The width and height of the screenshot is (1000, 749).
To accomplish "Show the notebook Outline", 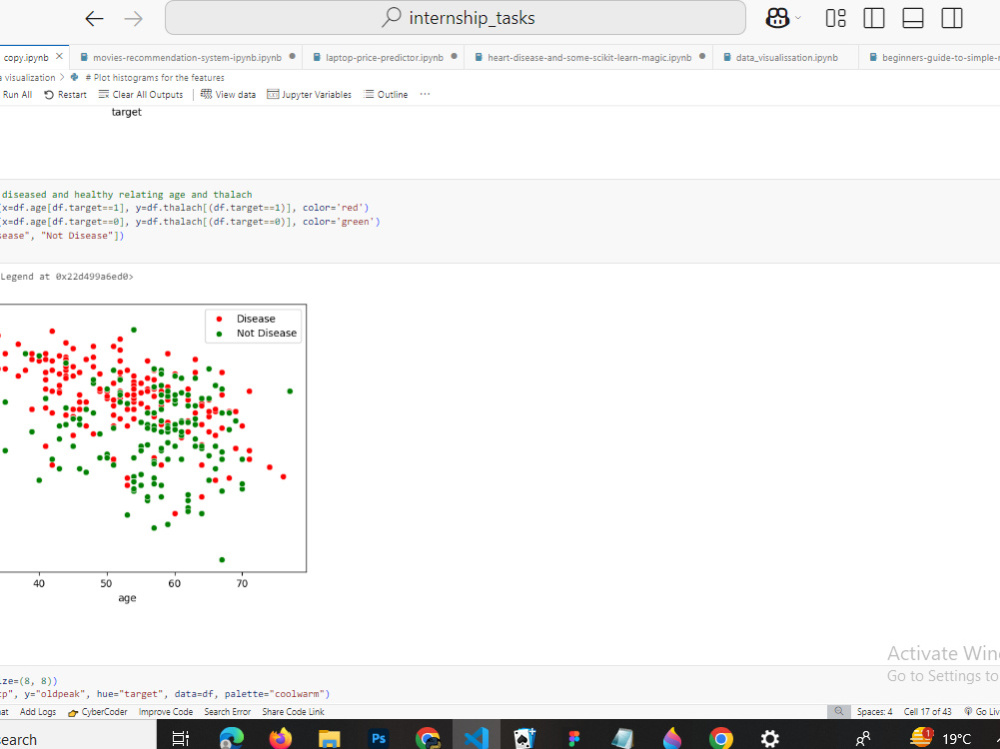I will 386,94.
